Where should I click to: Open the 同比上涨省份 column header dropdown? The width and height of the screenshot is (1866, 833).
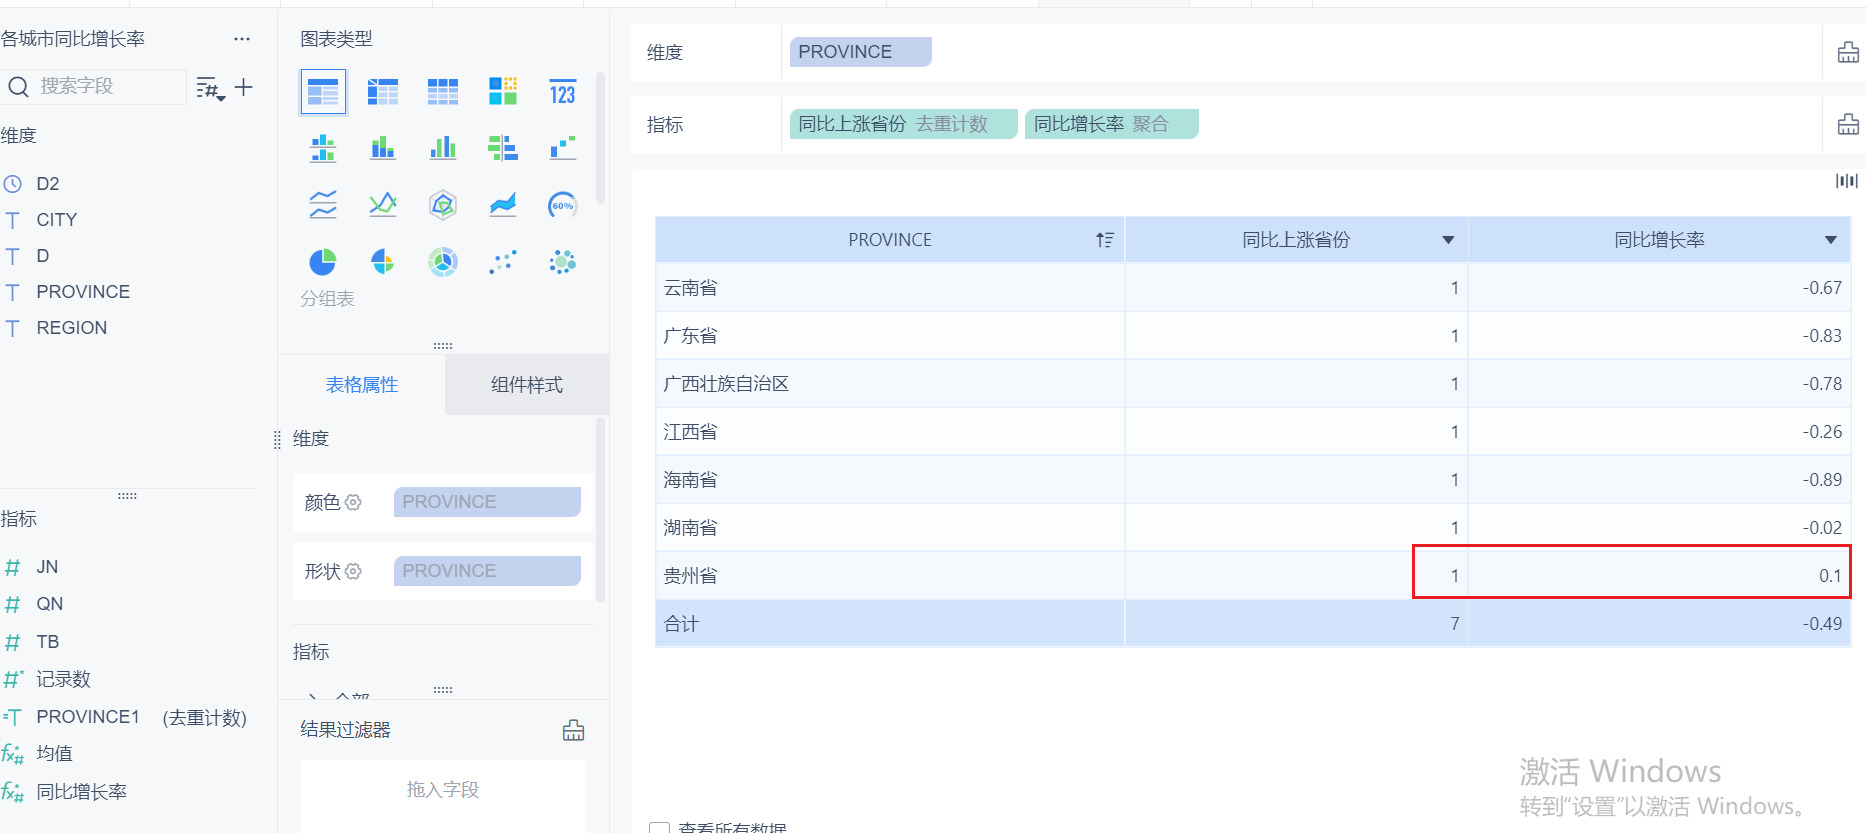click(x=1448, y=240)
